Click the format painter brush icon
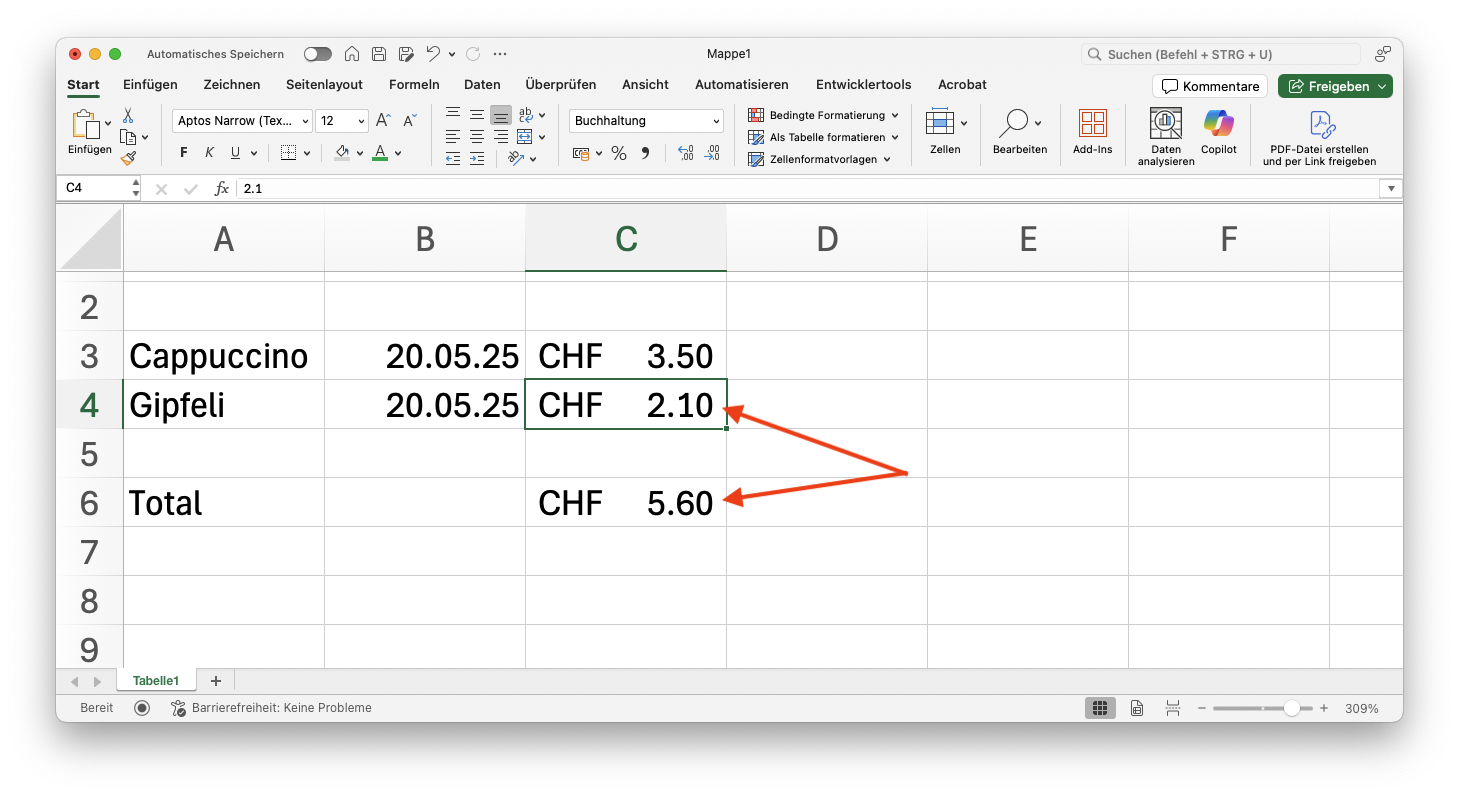 click(128, 158)
